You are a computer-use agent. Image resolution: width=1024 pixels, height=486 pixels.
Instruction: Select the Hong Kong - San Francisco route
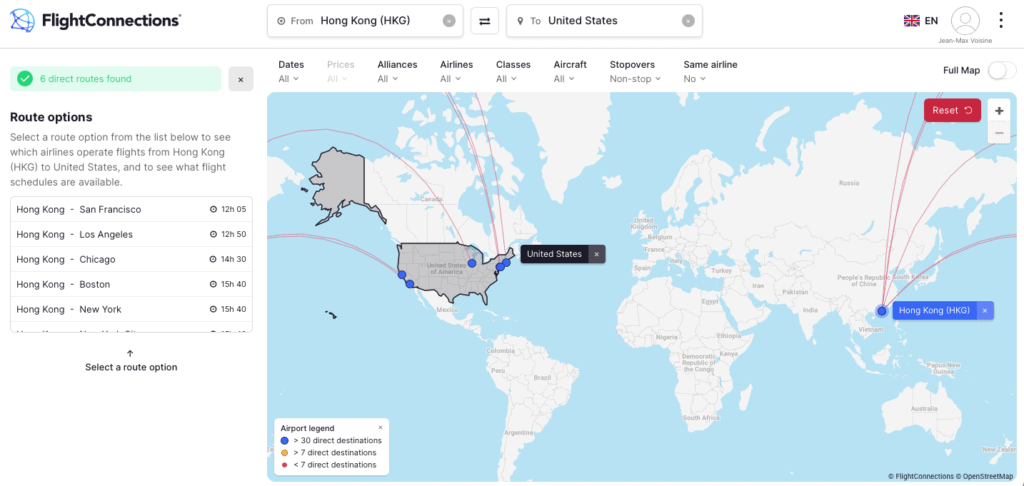click(131, 209)
